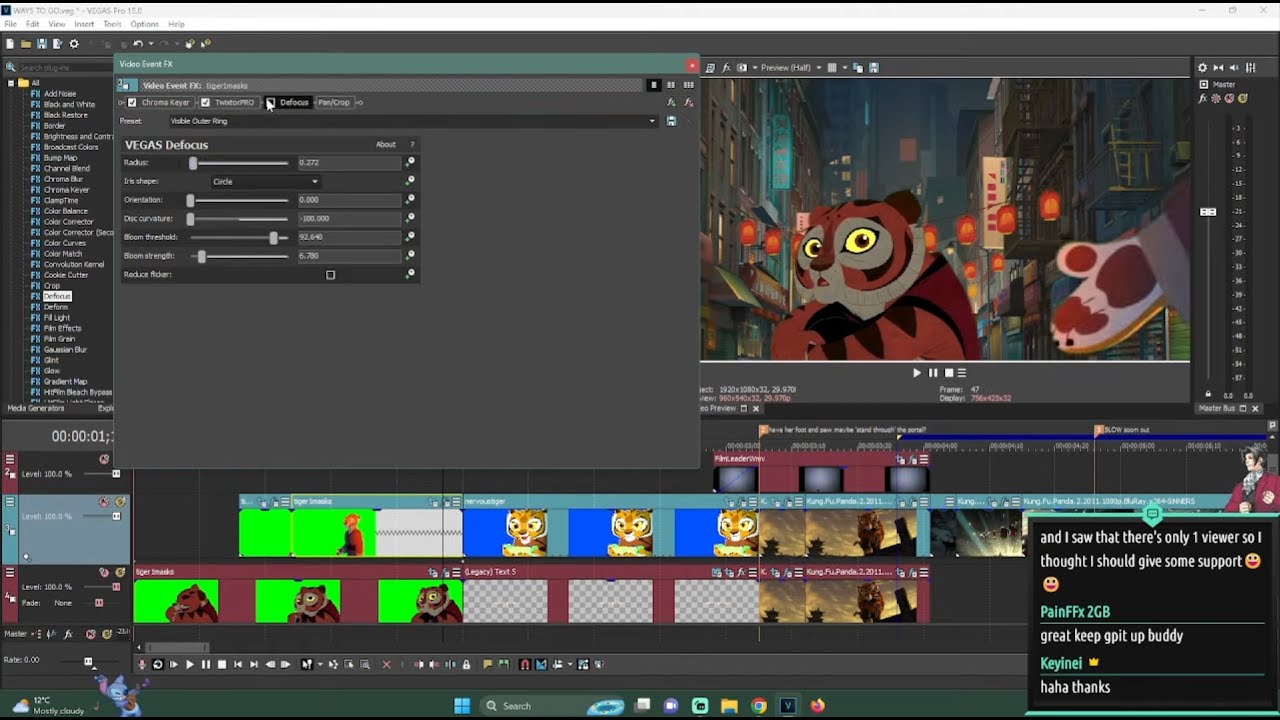Click the Open project folder icon
1280x720 pixels.
tap(26, 44)
